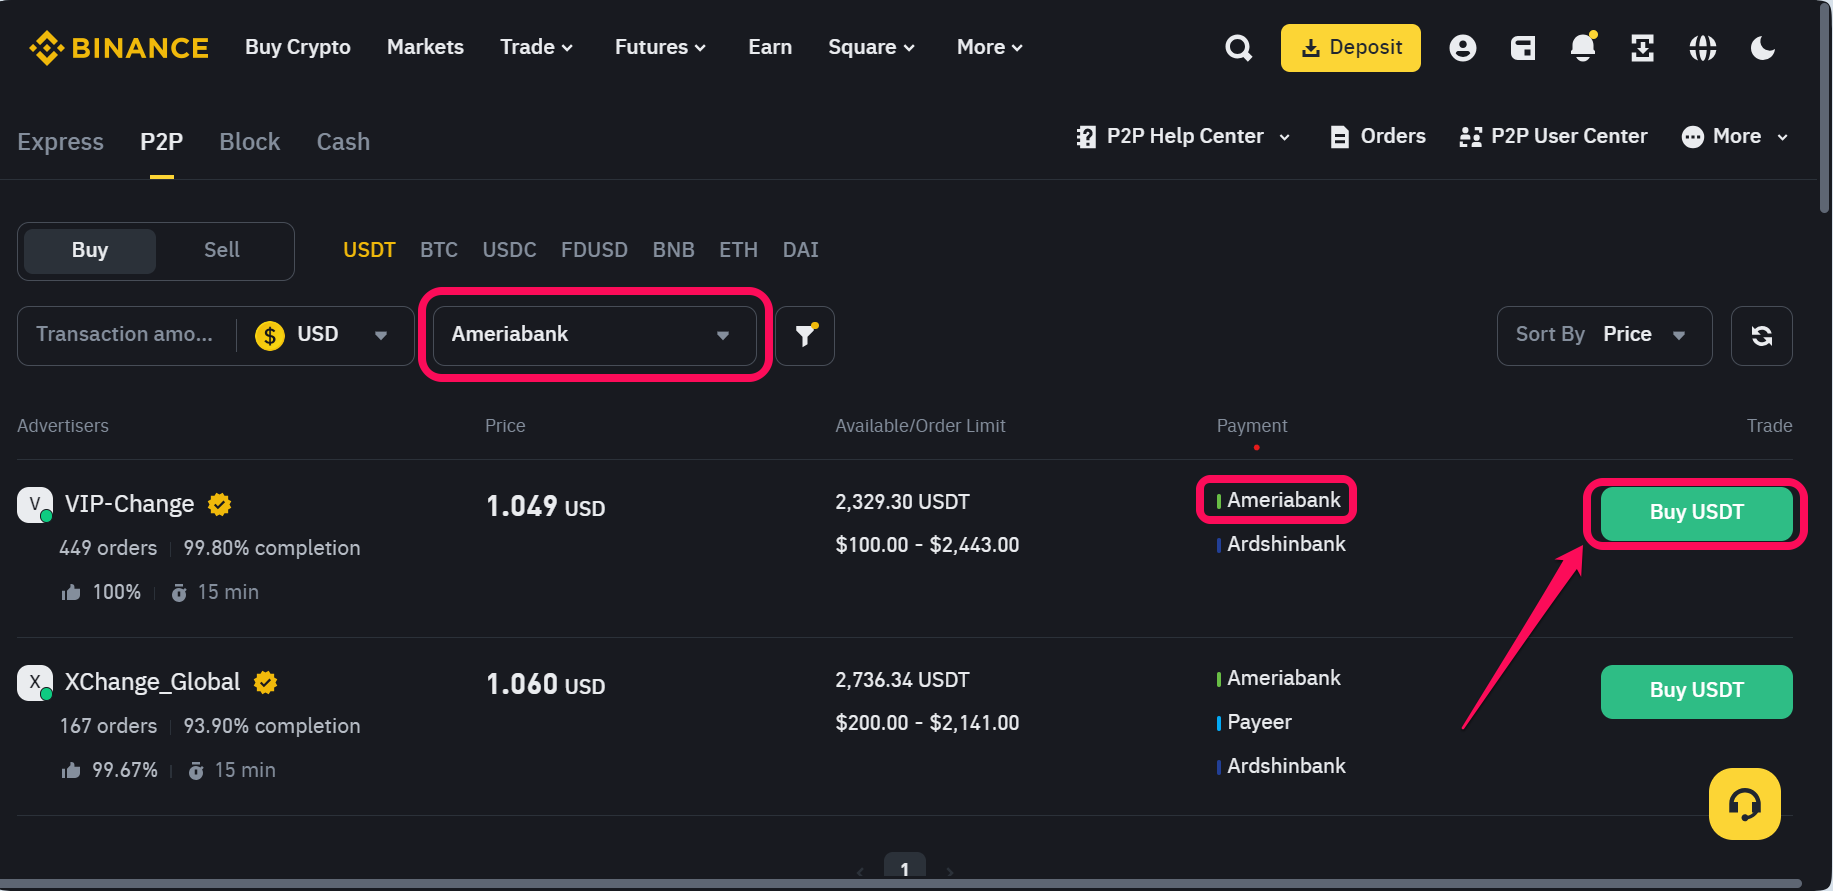The image size is (1833, 891).
Task: Click the 1.049 USD price
Action: [545, 507]
